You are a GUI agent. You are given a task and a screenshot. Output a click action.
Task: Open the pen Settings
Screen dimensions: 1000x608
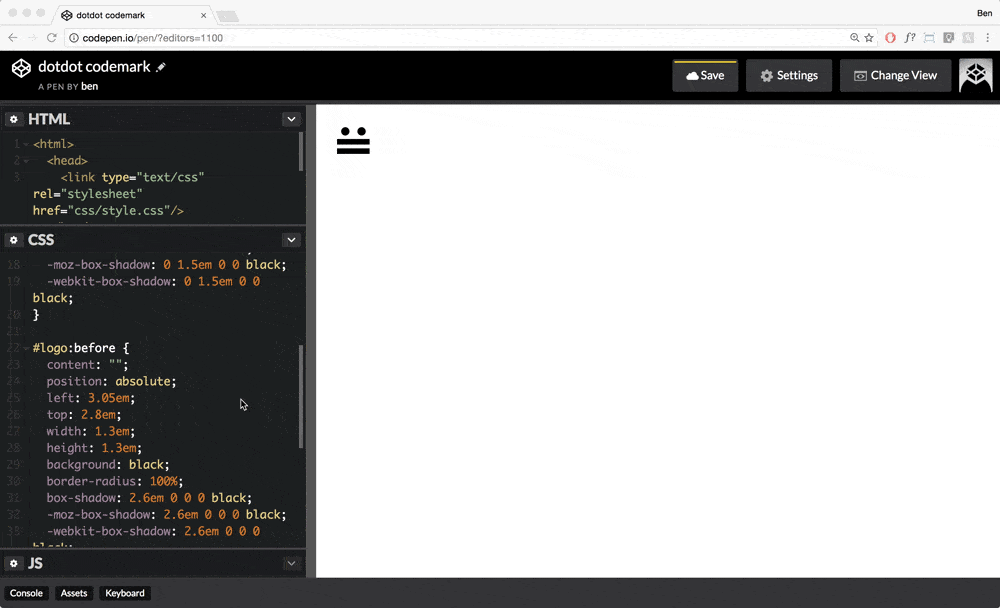coord(788,76)
